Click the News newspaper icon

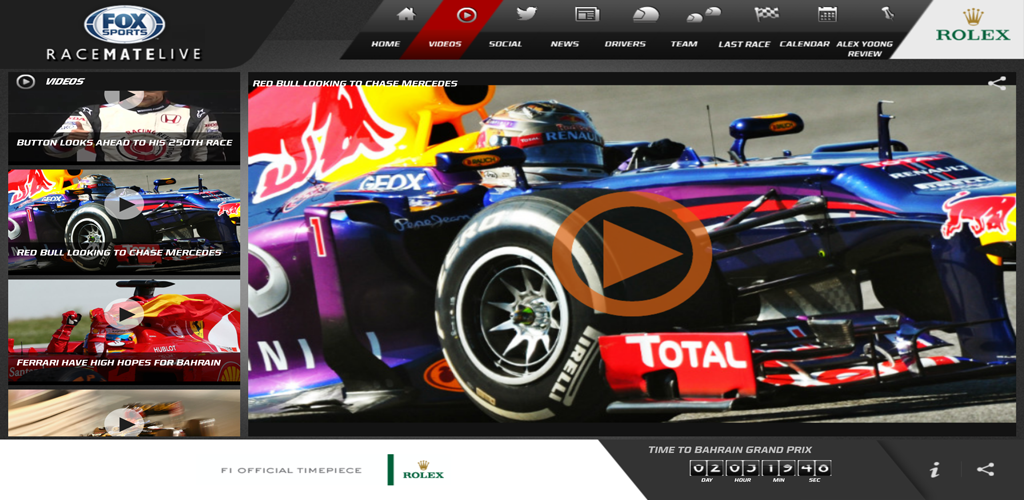[586, 14]
